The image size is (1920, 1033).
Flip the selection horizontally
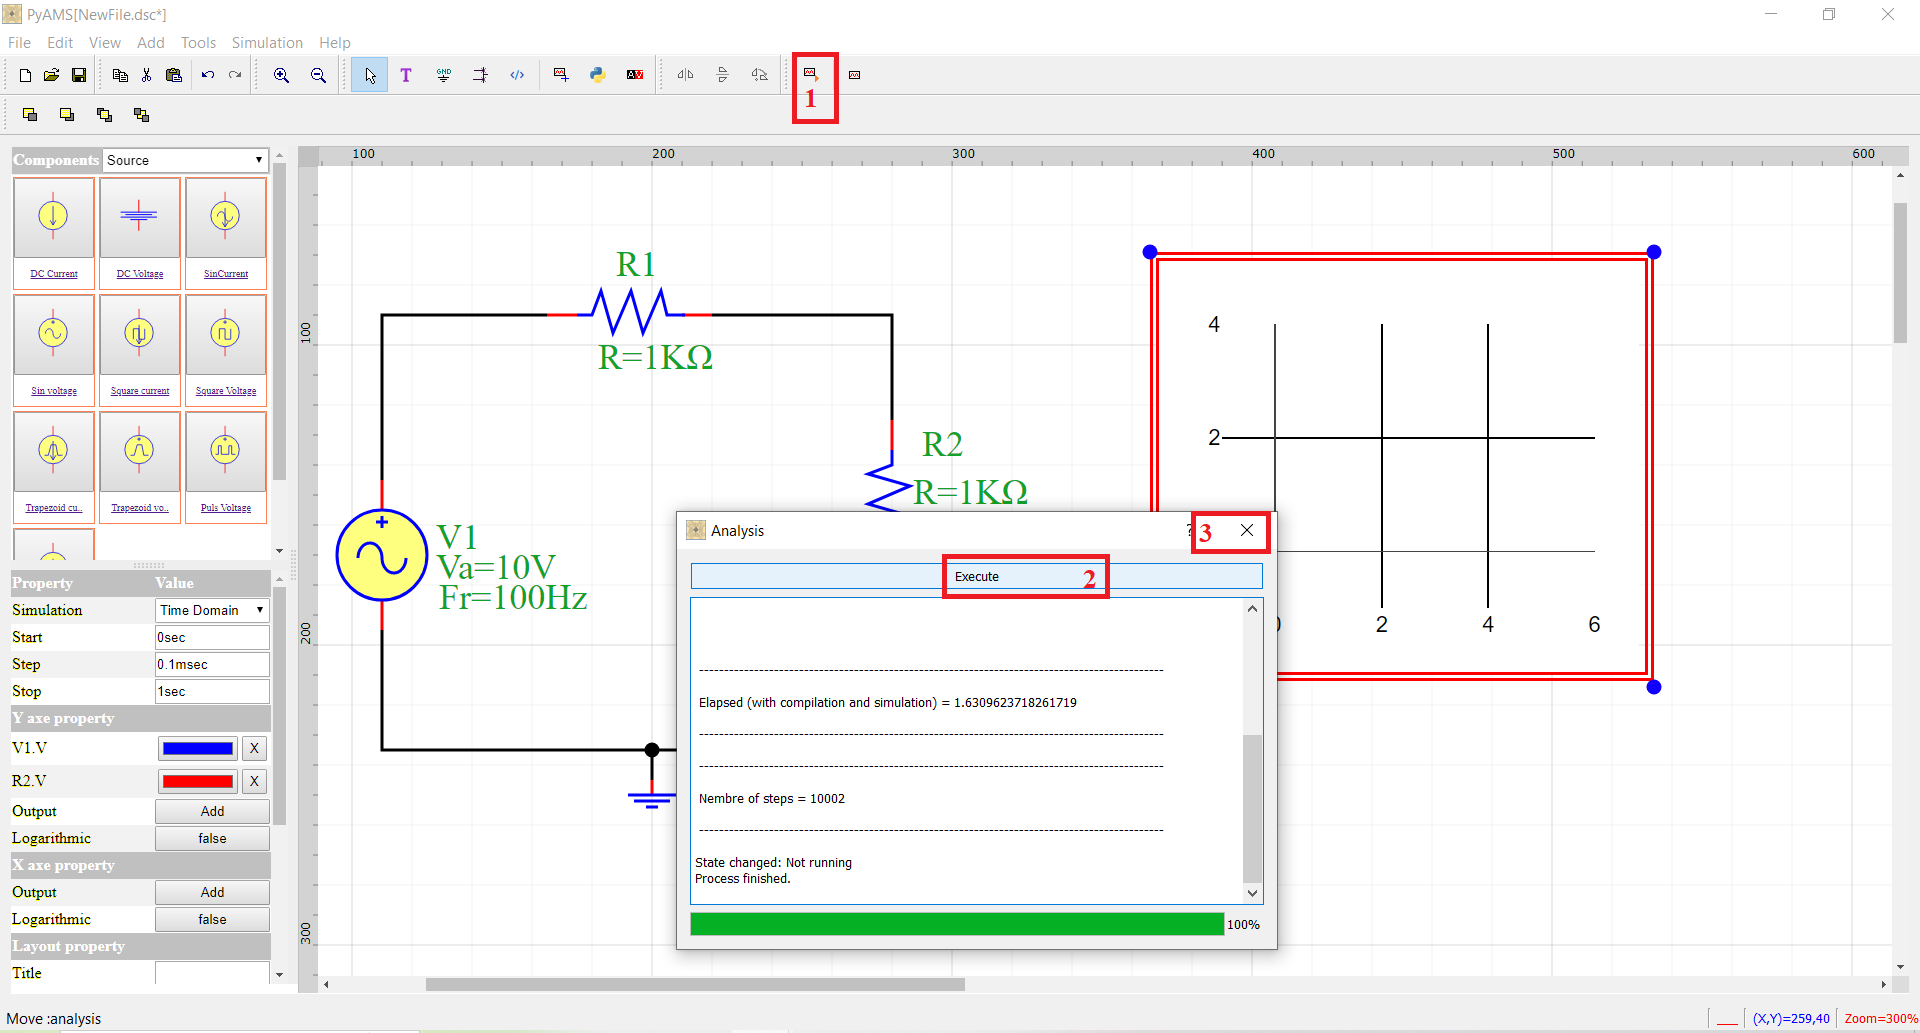point(686,75)
